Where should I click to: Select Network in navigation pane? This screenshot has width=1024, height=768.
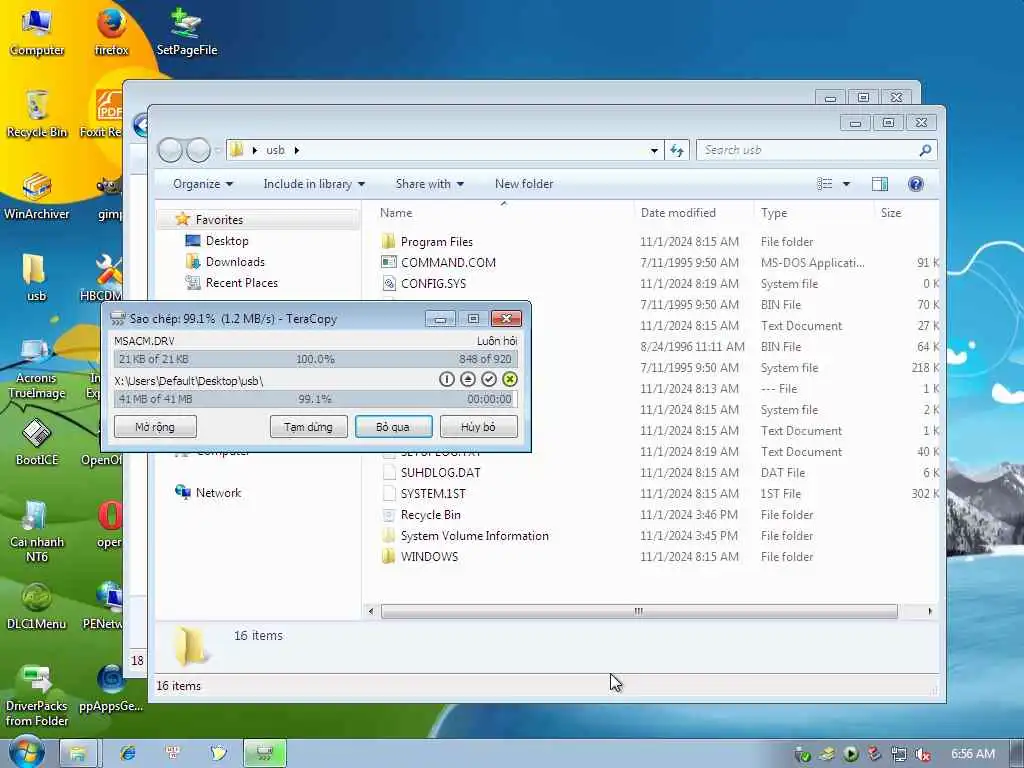point(218,493)
